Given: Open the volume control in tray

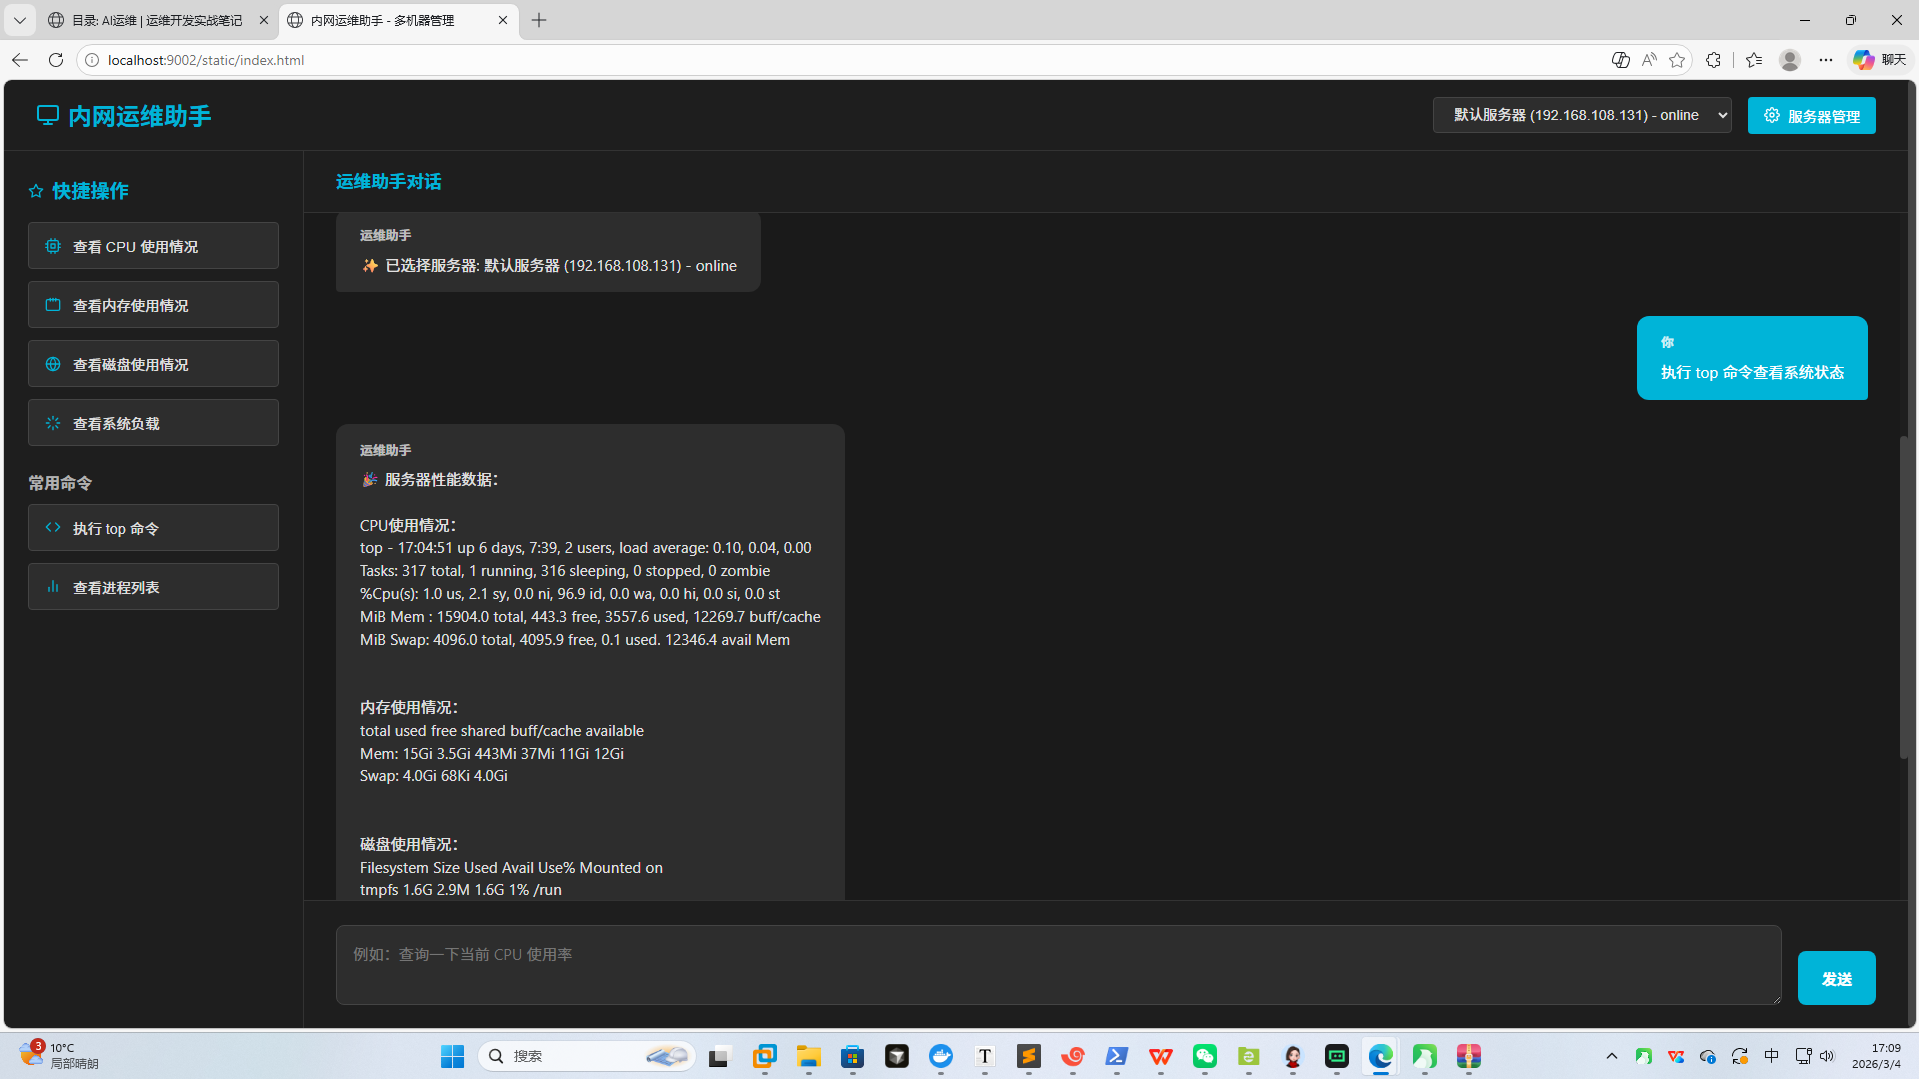Looking at the screenshot, I should 1827,1056.
